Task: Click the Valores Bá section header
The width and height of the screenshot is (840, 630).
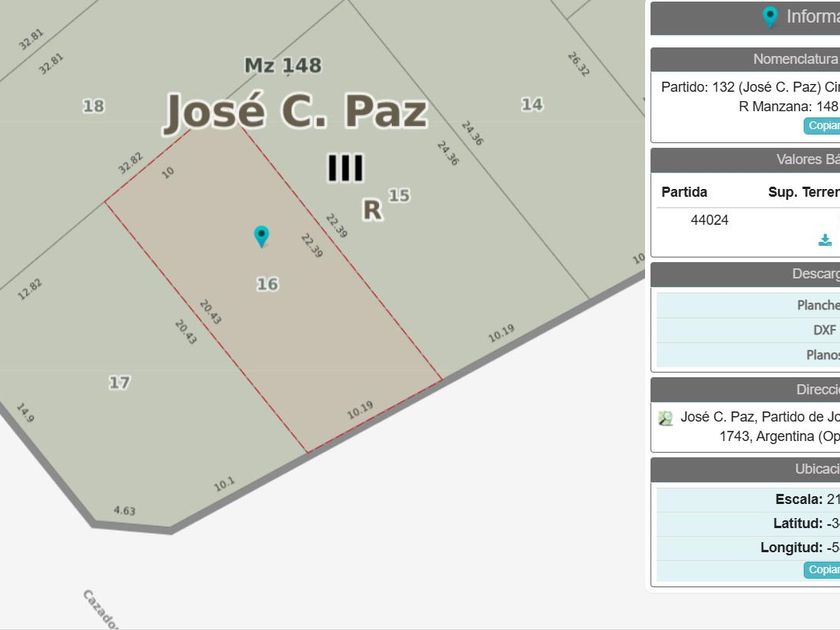Action: (745, 160)
